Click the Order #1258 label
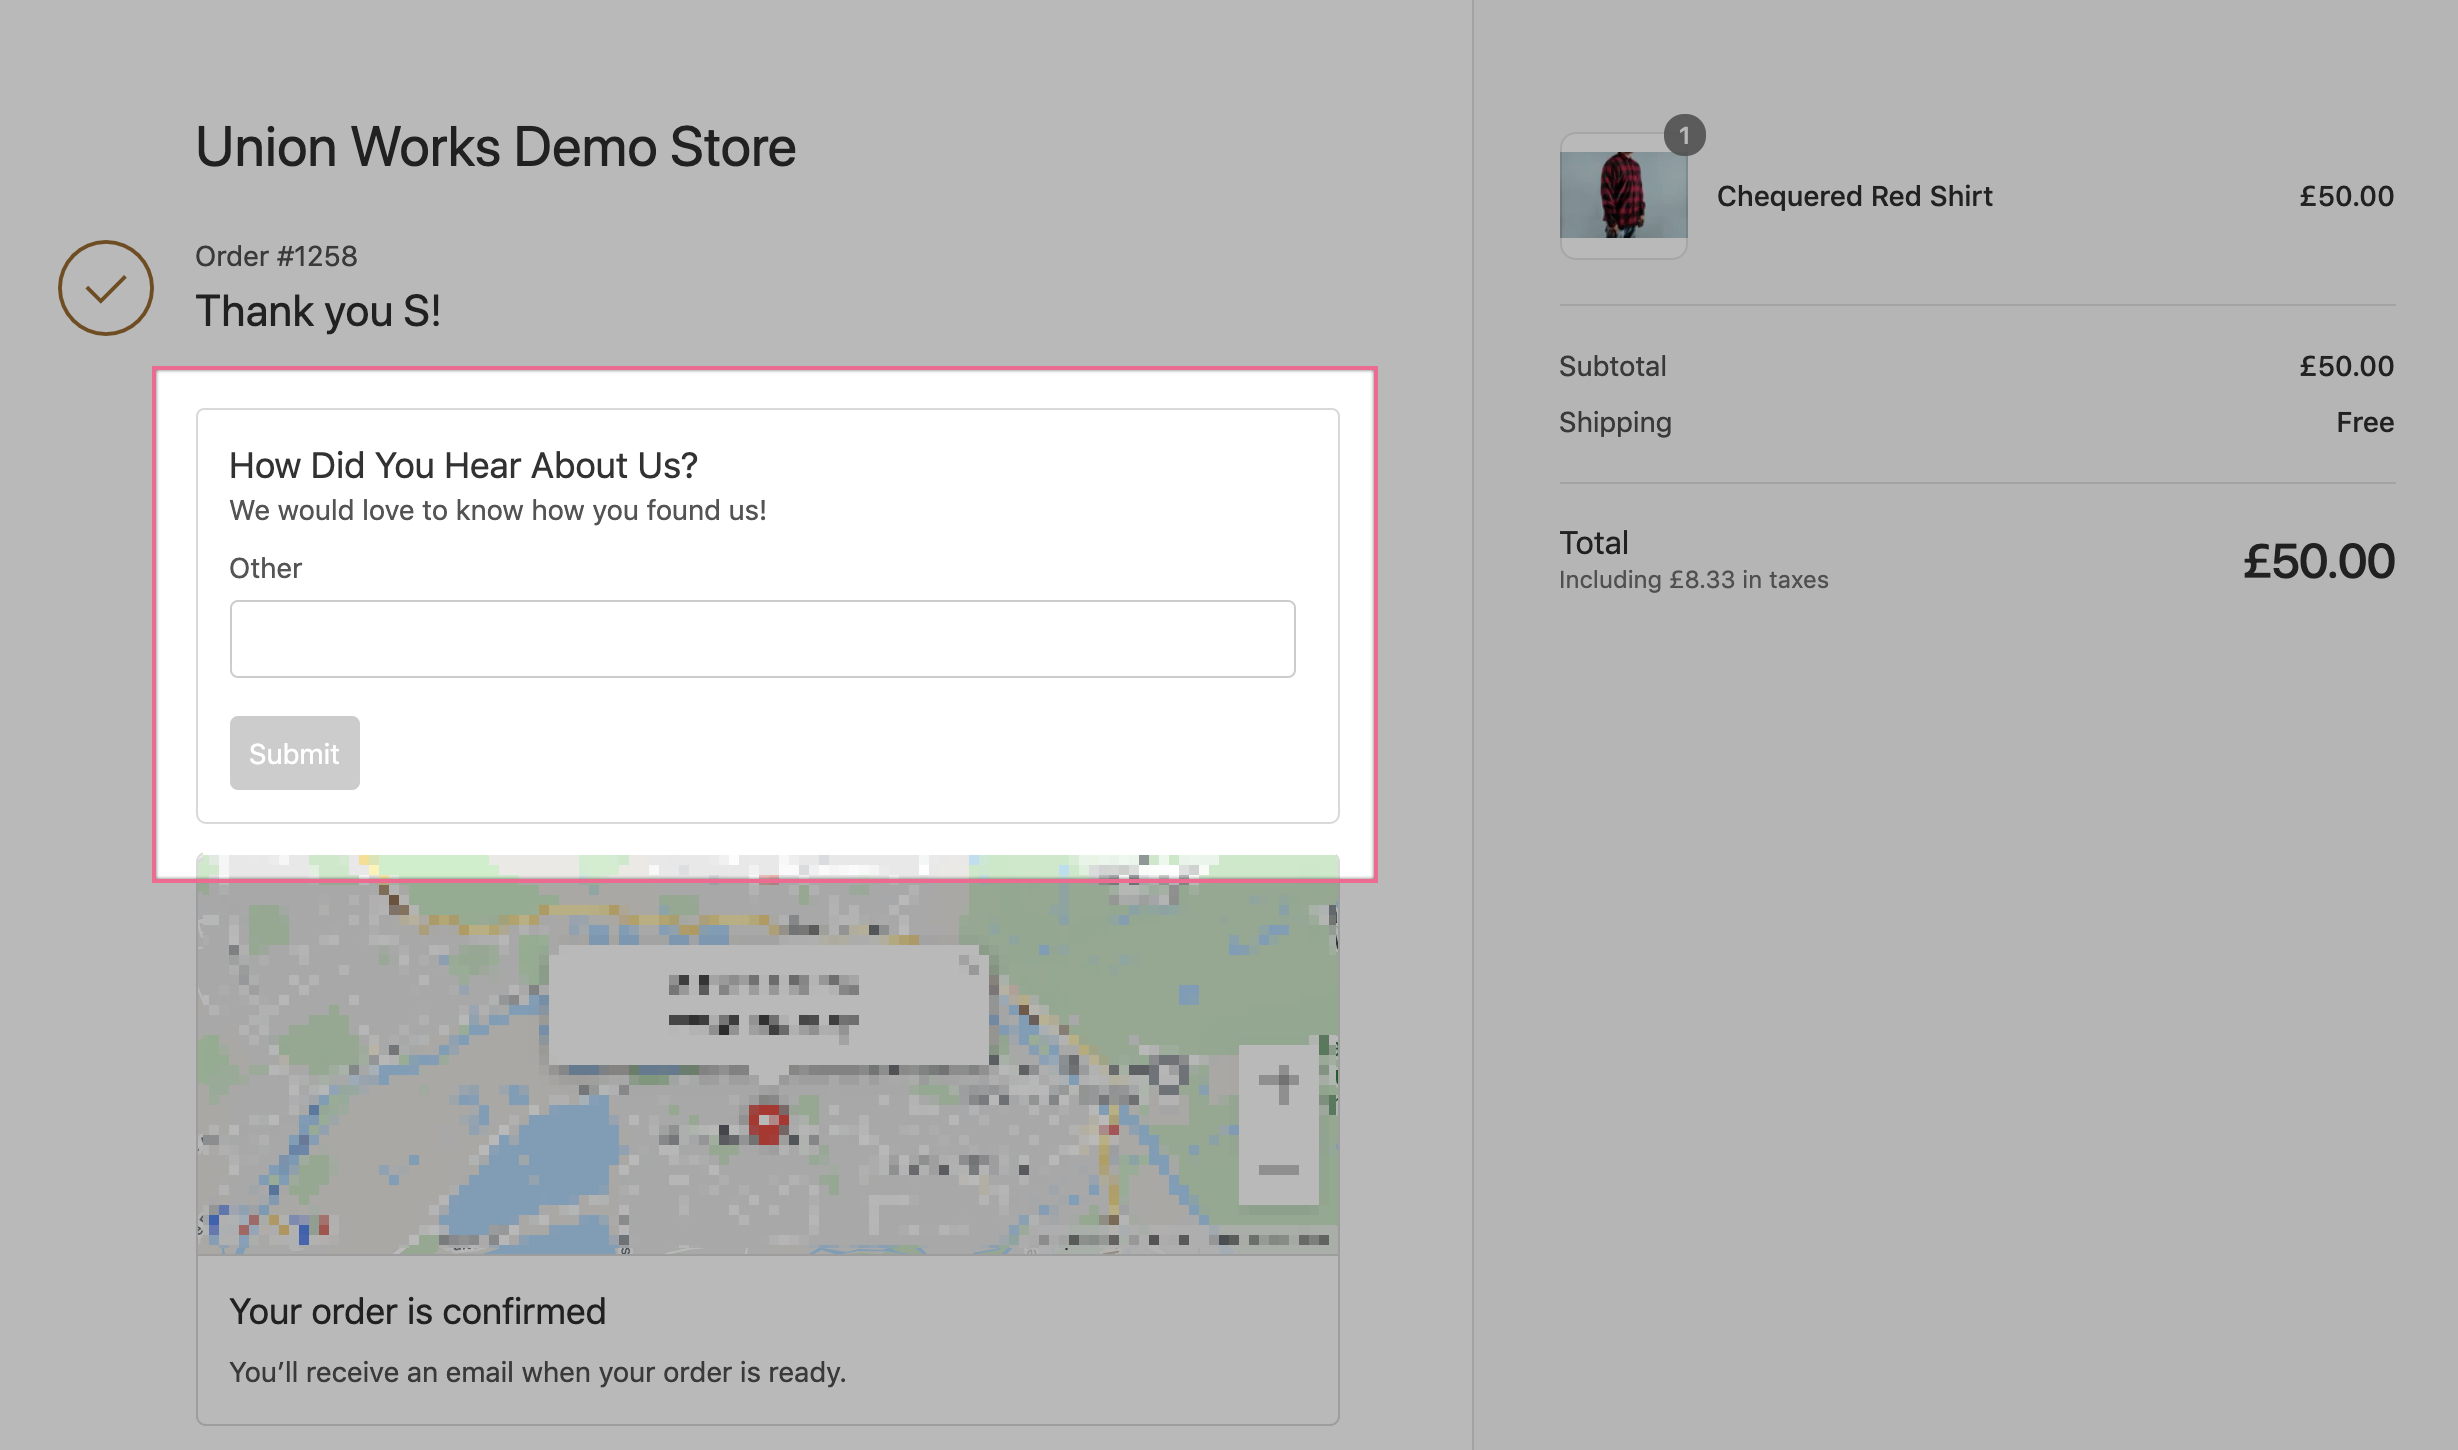This screenshot has width=2458, height=1450. tap(276, 256)
